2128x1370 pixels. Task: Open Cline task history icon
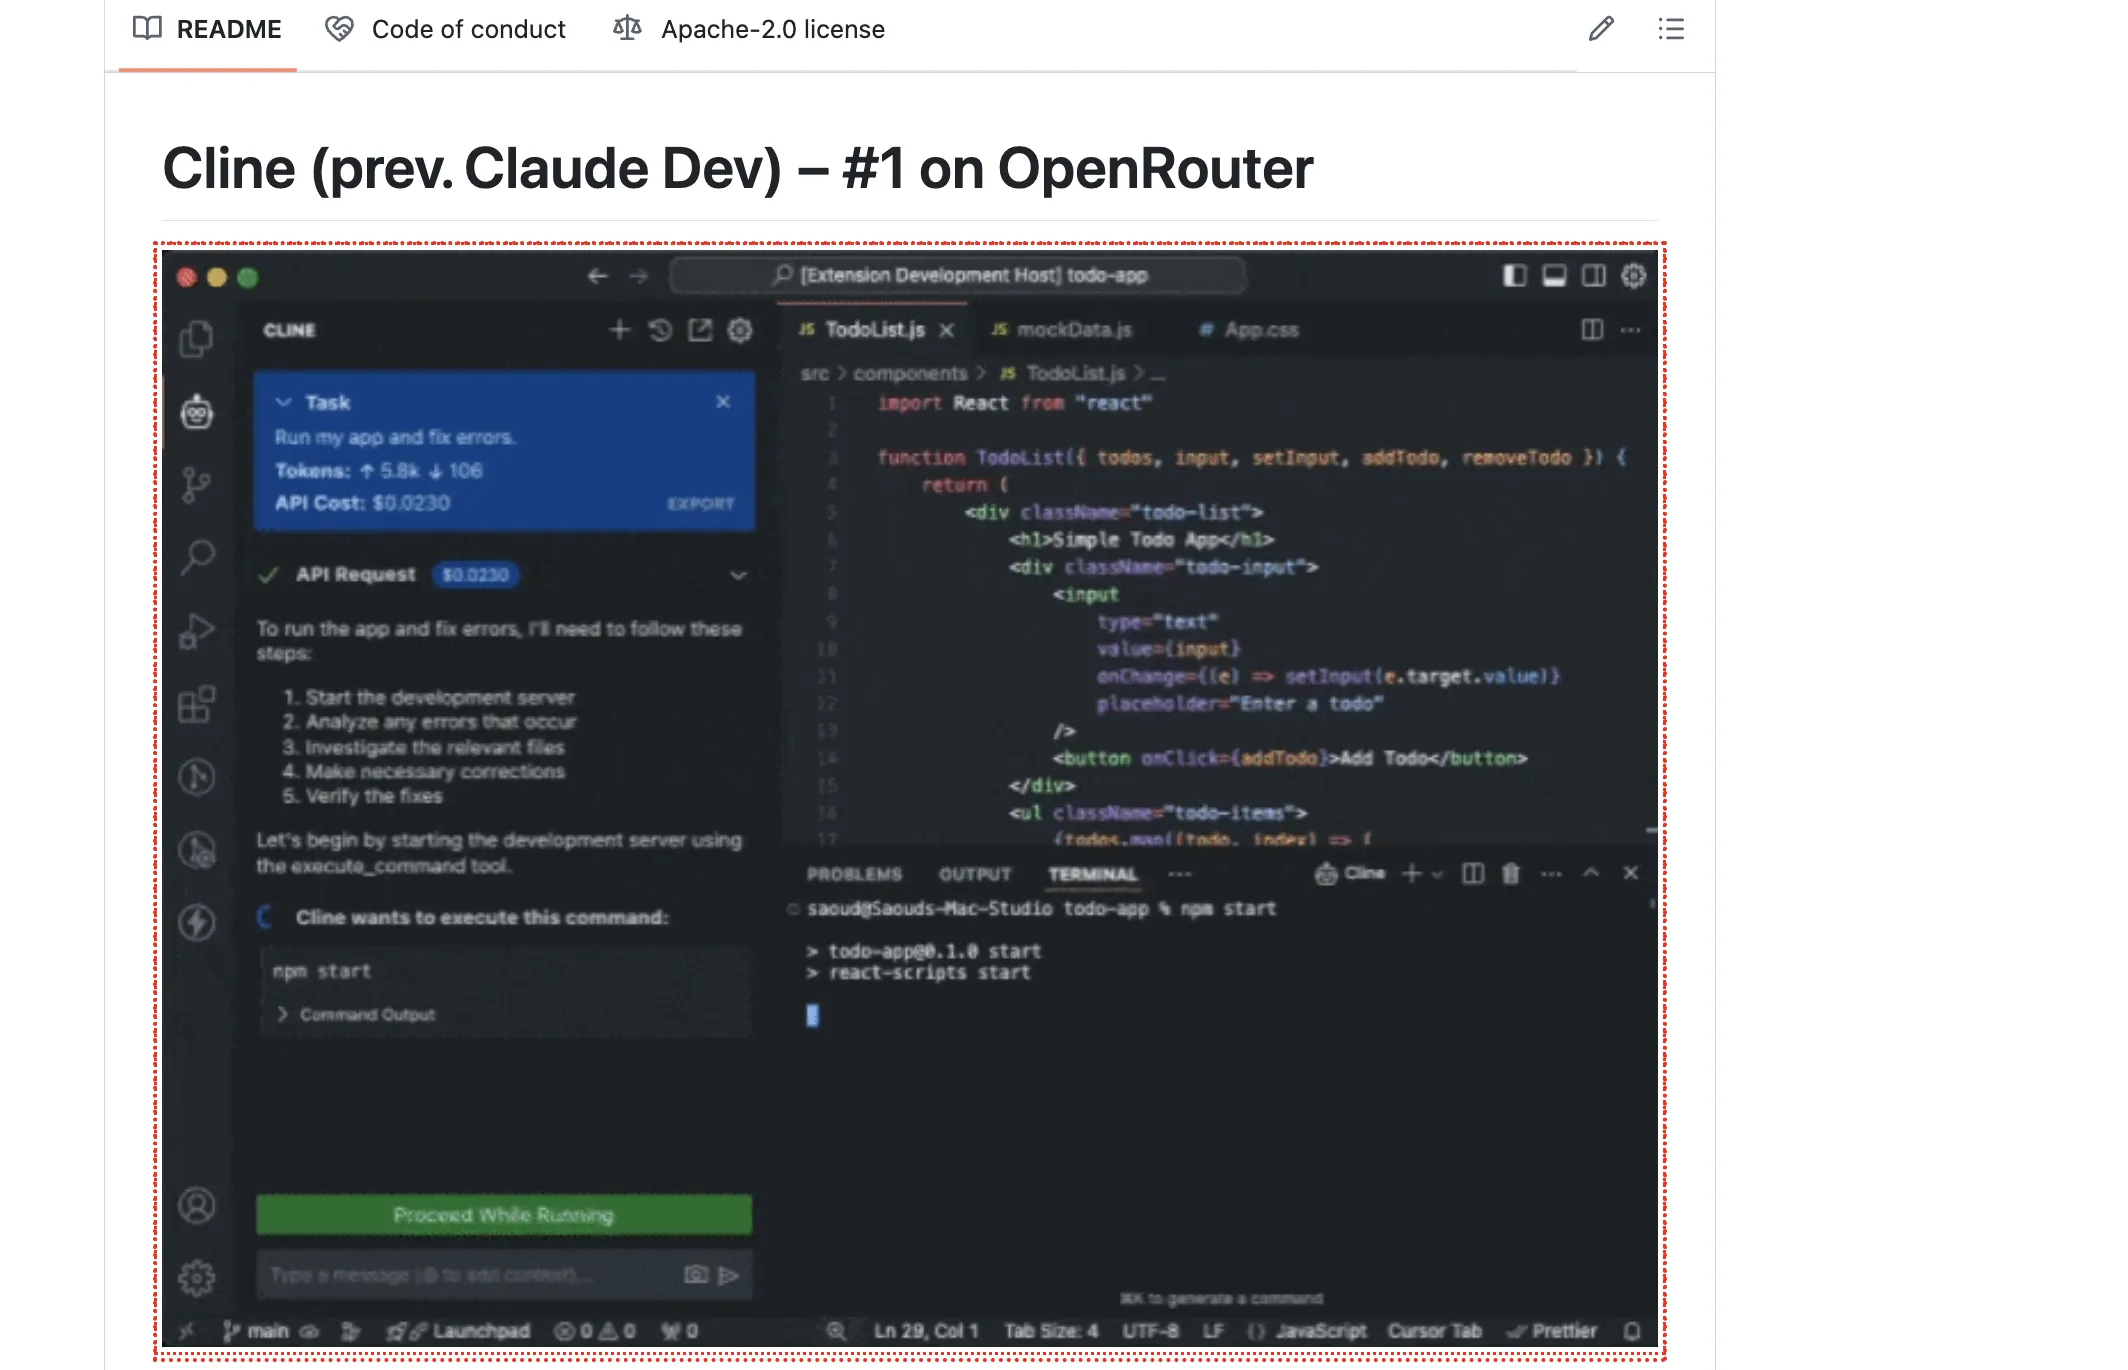[x=660, y=330]
